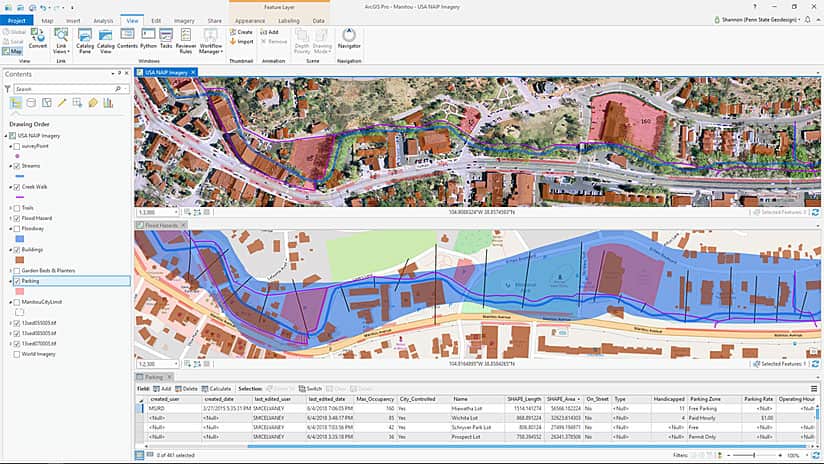824x464 pixels.
Task: Click the Undo icon
Action: tap(43, 7)
